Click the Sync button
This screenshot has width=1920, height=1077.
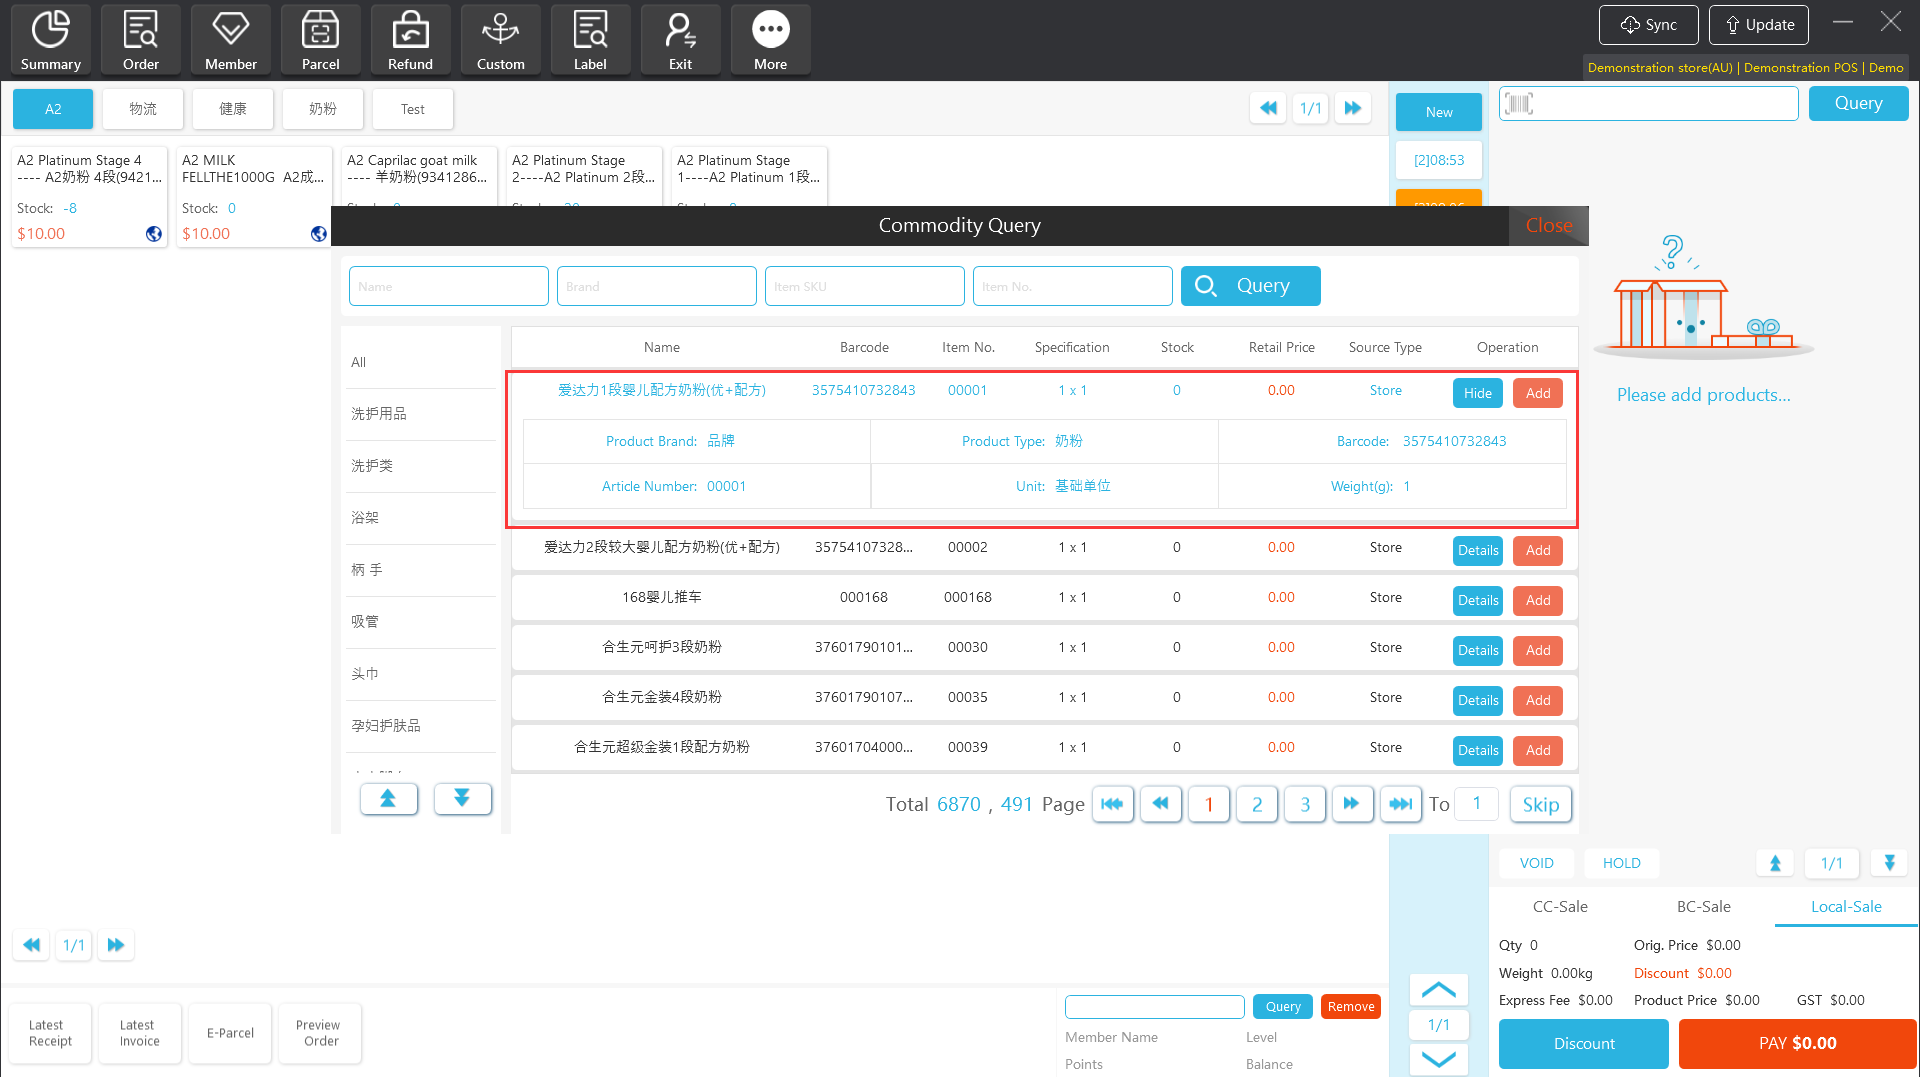tap(1648, 25)
